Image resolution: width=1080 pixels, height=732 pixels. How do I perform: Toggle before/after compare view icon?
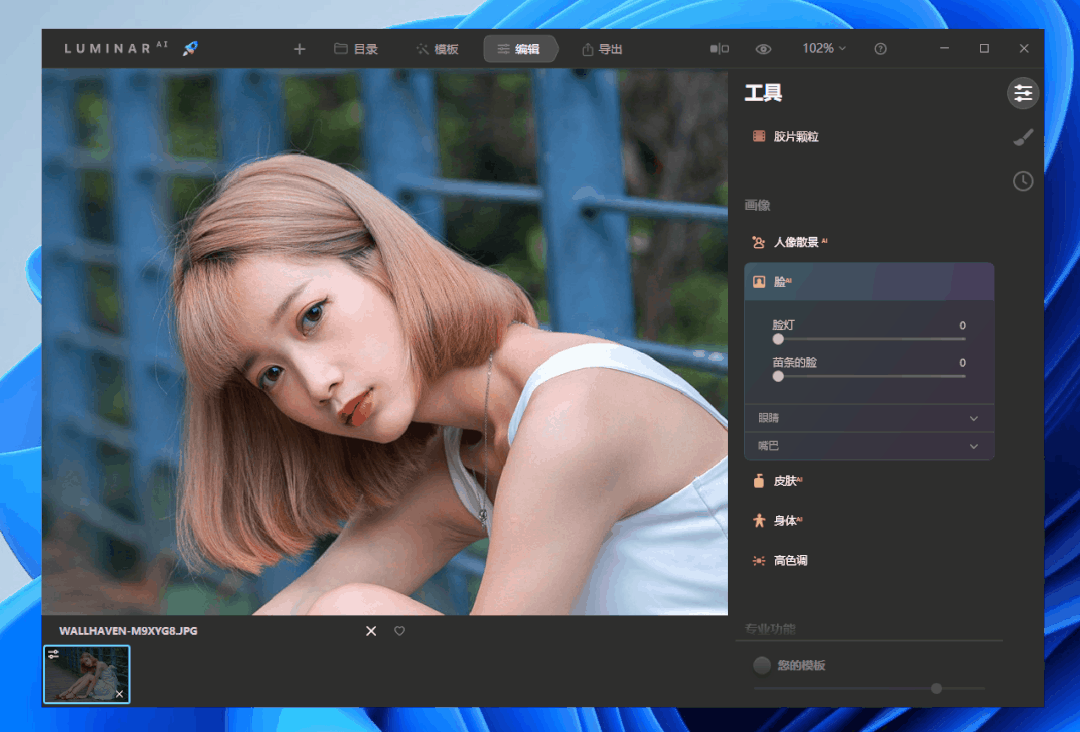(x=719, y=48)
